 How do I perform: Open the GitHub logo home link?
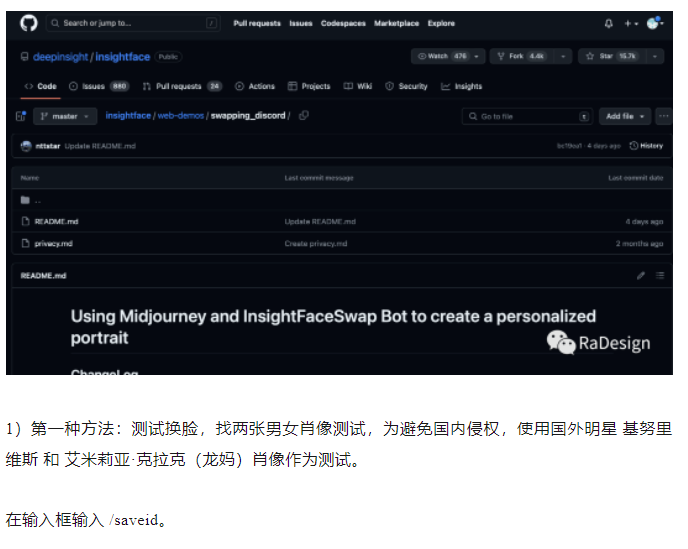29,23
